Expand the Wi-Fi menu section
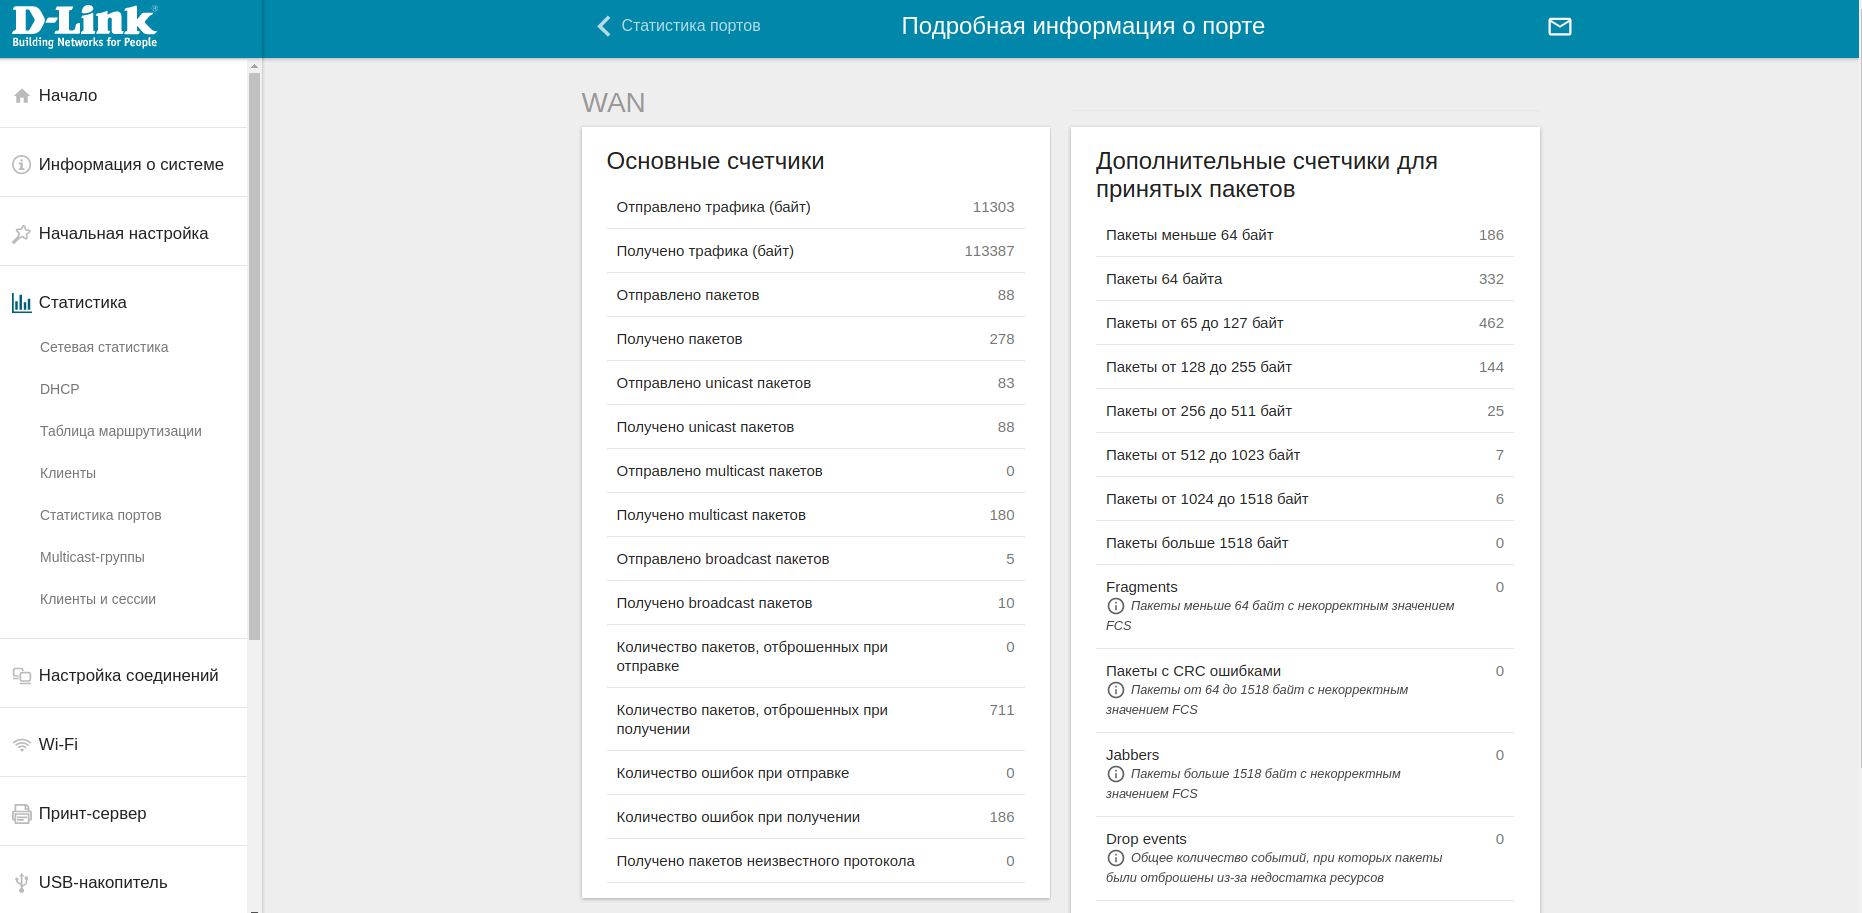Screen dimensions: 1862x913 58,745
